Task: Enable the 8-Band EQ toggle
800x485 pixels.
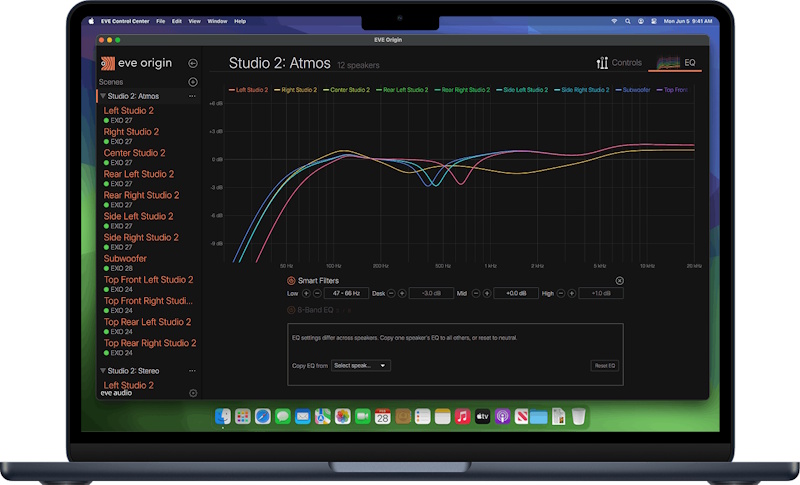Action: [291, 310]
